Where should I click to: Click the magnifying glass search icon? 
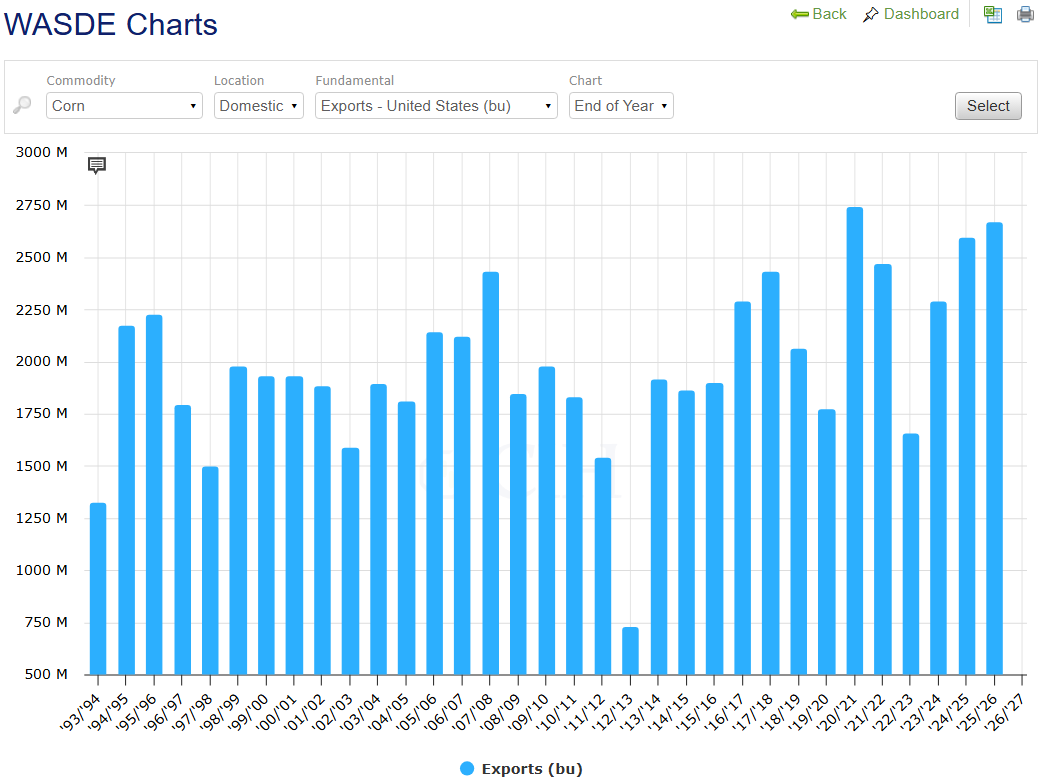pos(22,105)
